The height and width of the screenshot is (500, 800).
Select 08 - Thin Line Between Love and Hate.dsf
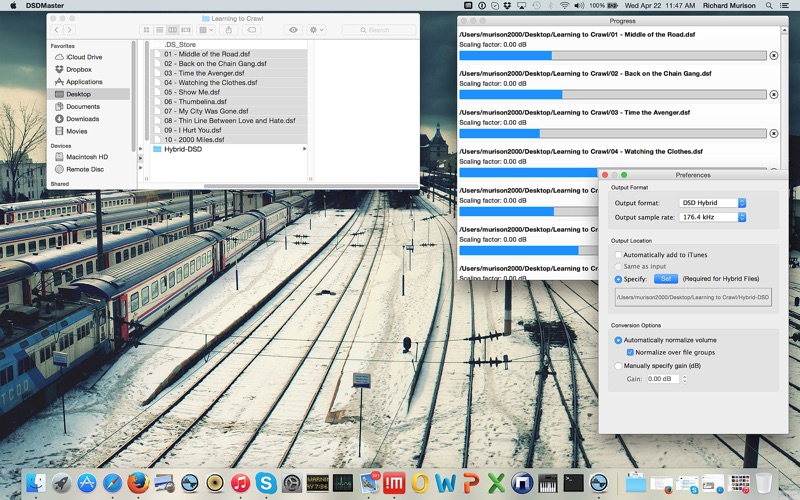pos(230,121)
